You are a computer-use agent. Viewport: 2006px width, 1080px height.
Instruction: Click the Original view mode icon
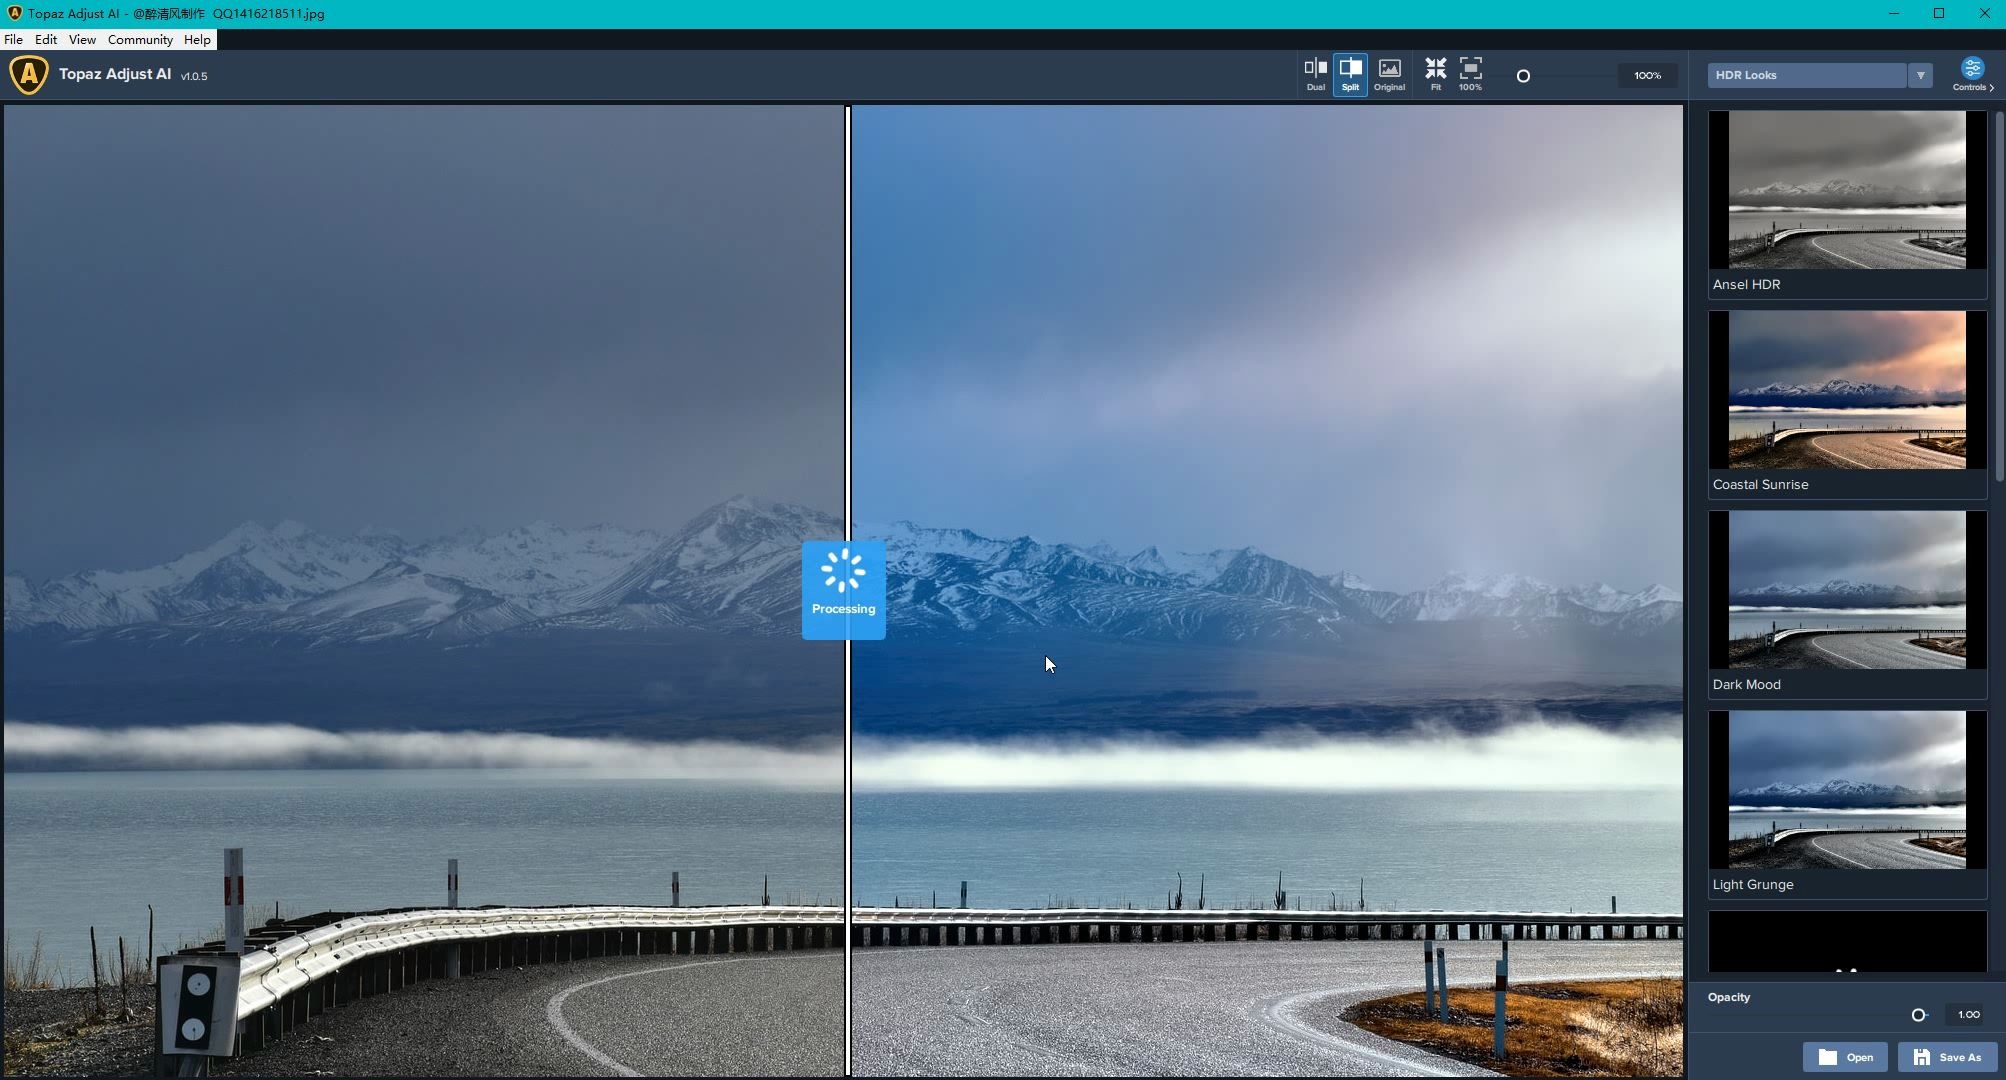[1388, 73]
